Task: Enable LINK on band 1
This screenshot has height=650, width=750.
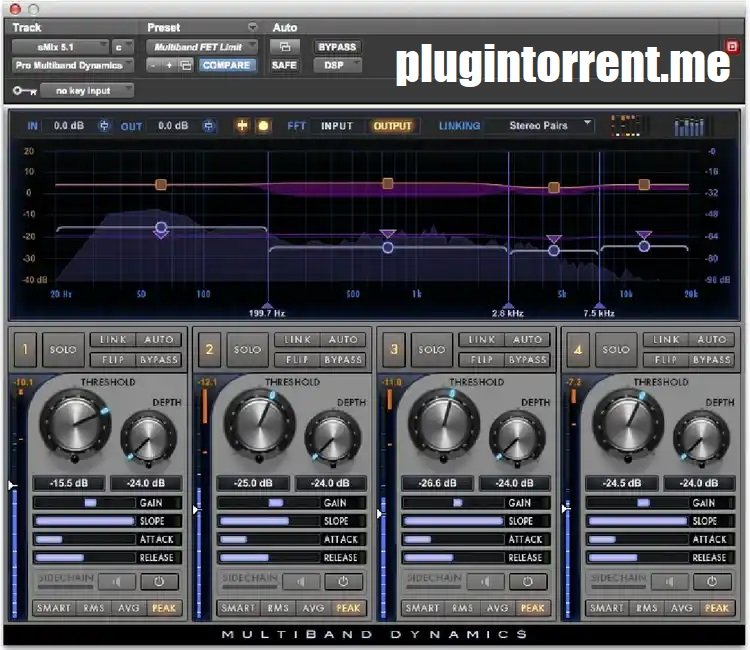Action: coord(113,340)
